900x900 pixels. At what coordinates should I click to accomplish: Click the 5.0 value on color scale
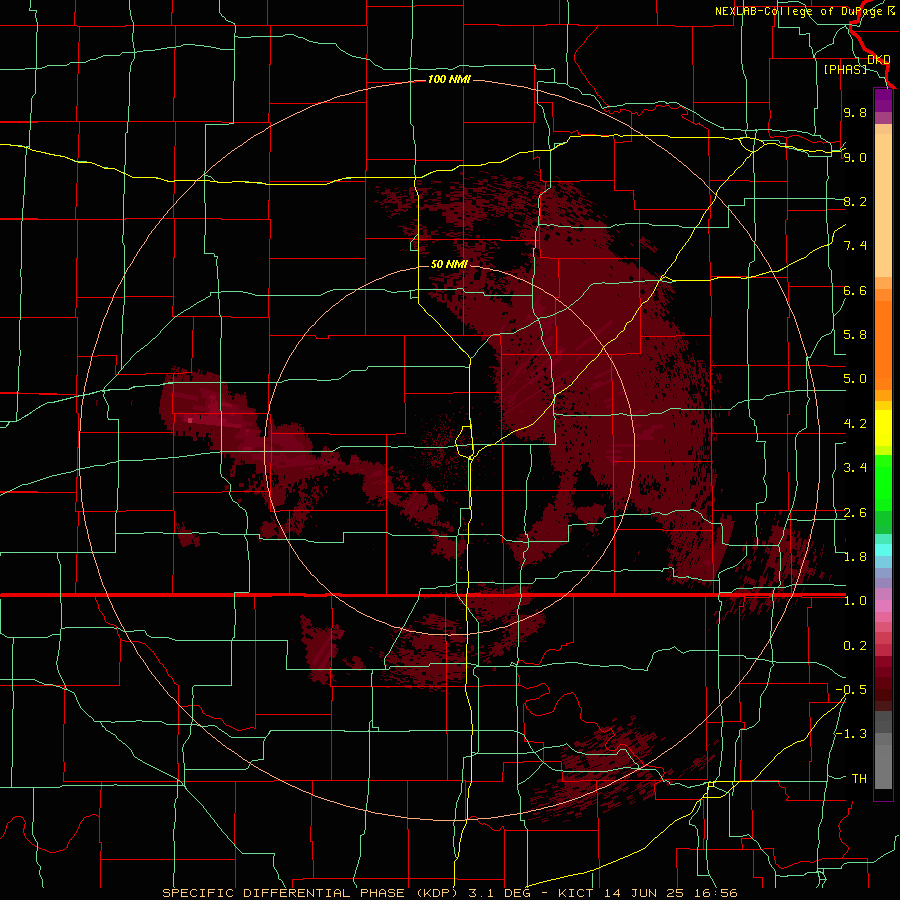(855, 379)
